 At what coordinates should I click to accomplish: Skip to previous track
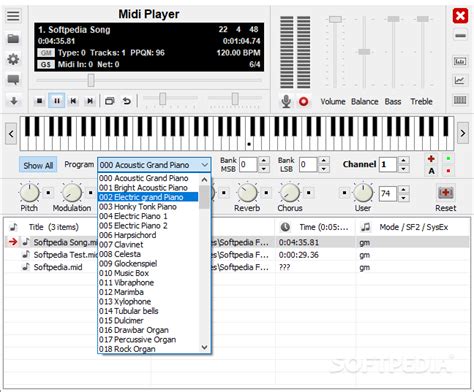[73, 101]
